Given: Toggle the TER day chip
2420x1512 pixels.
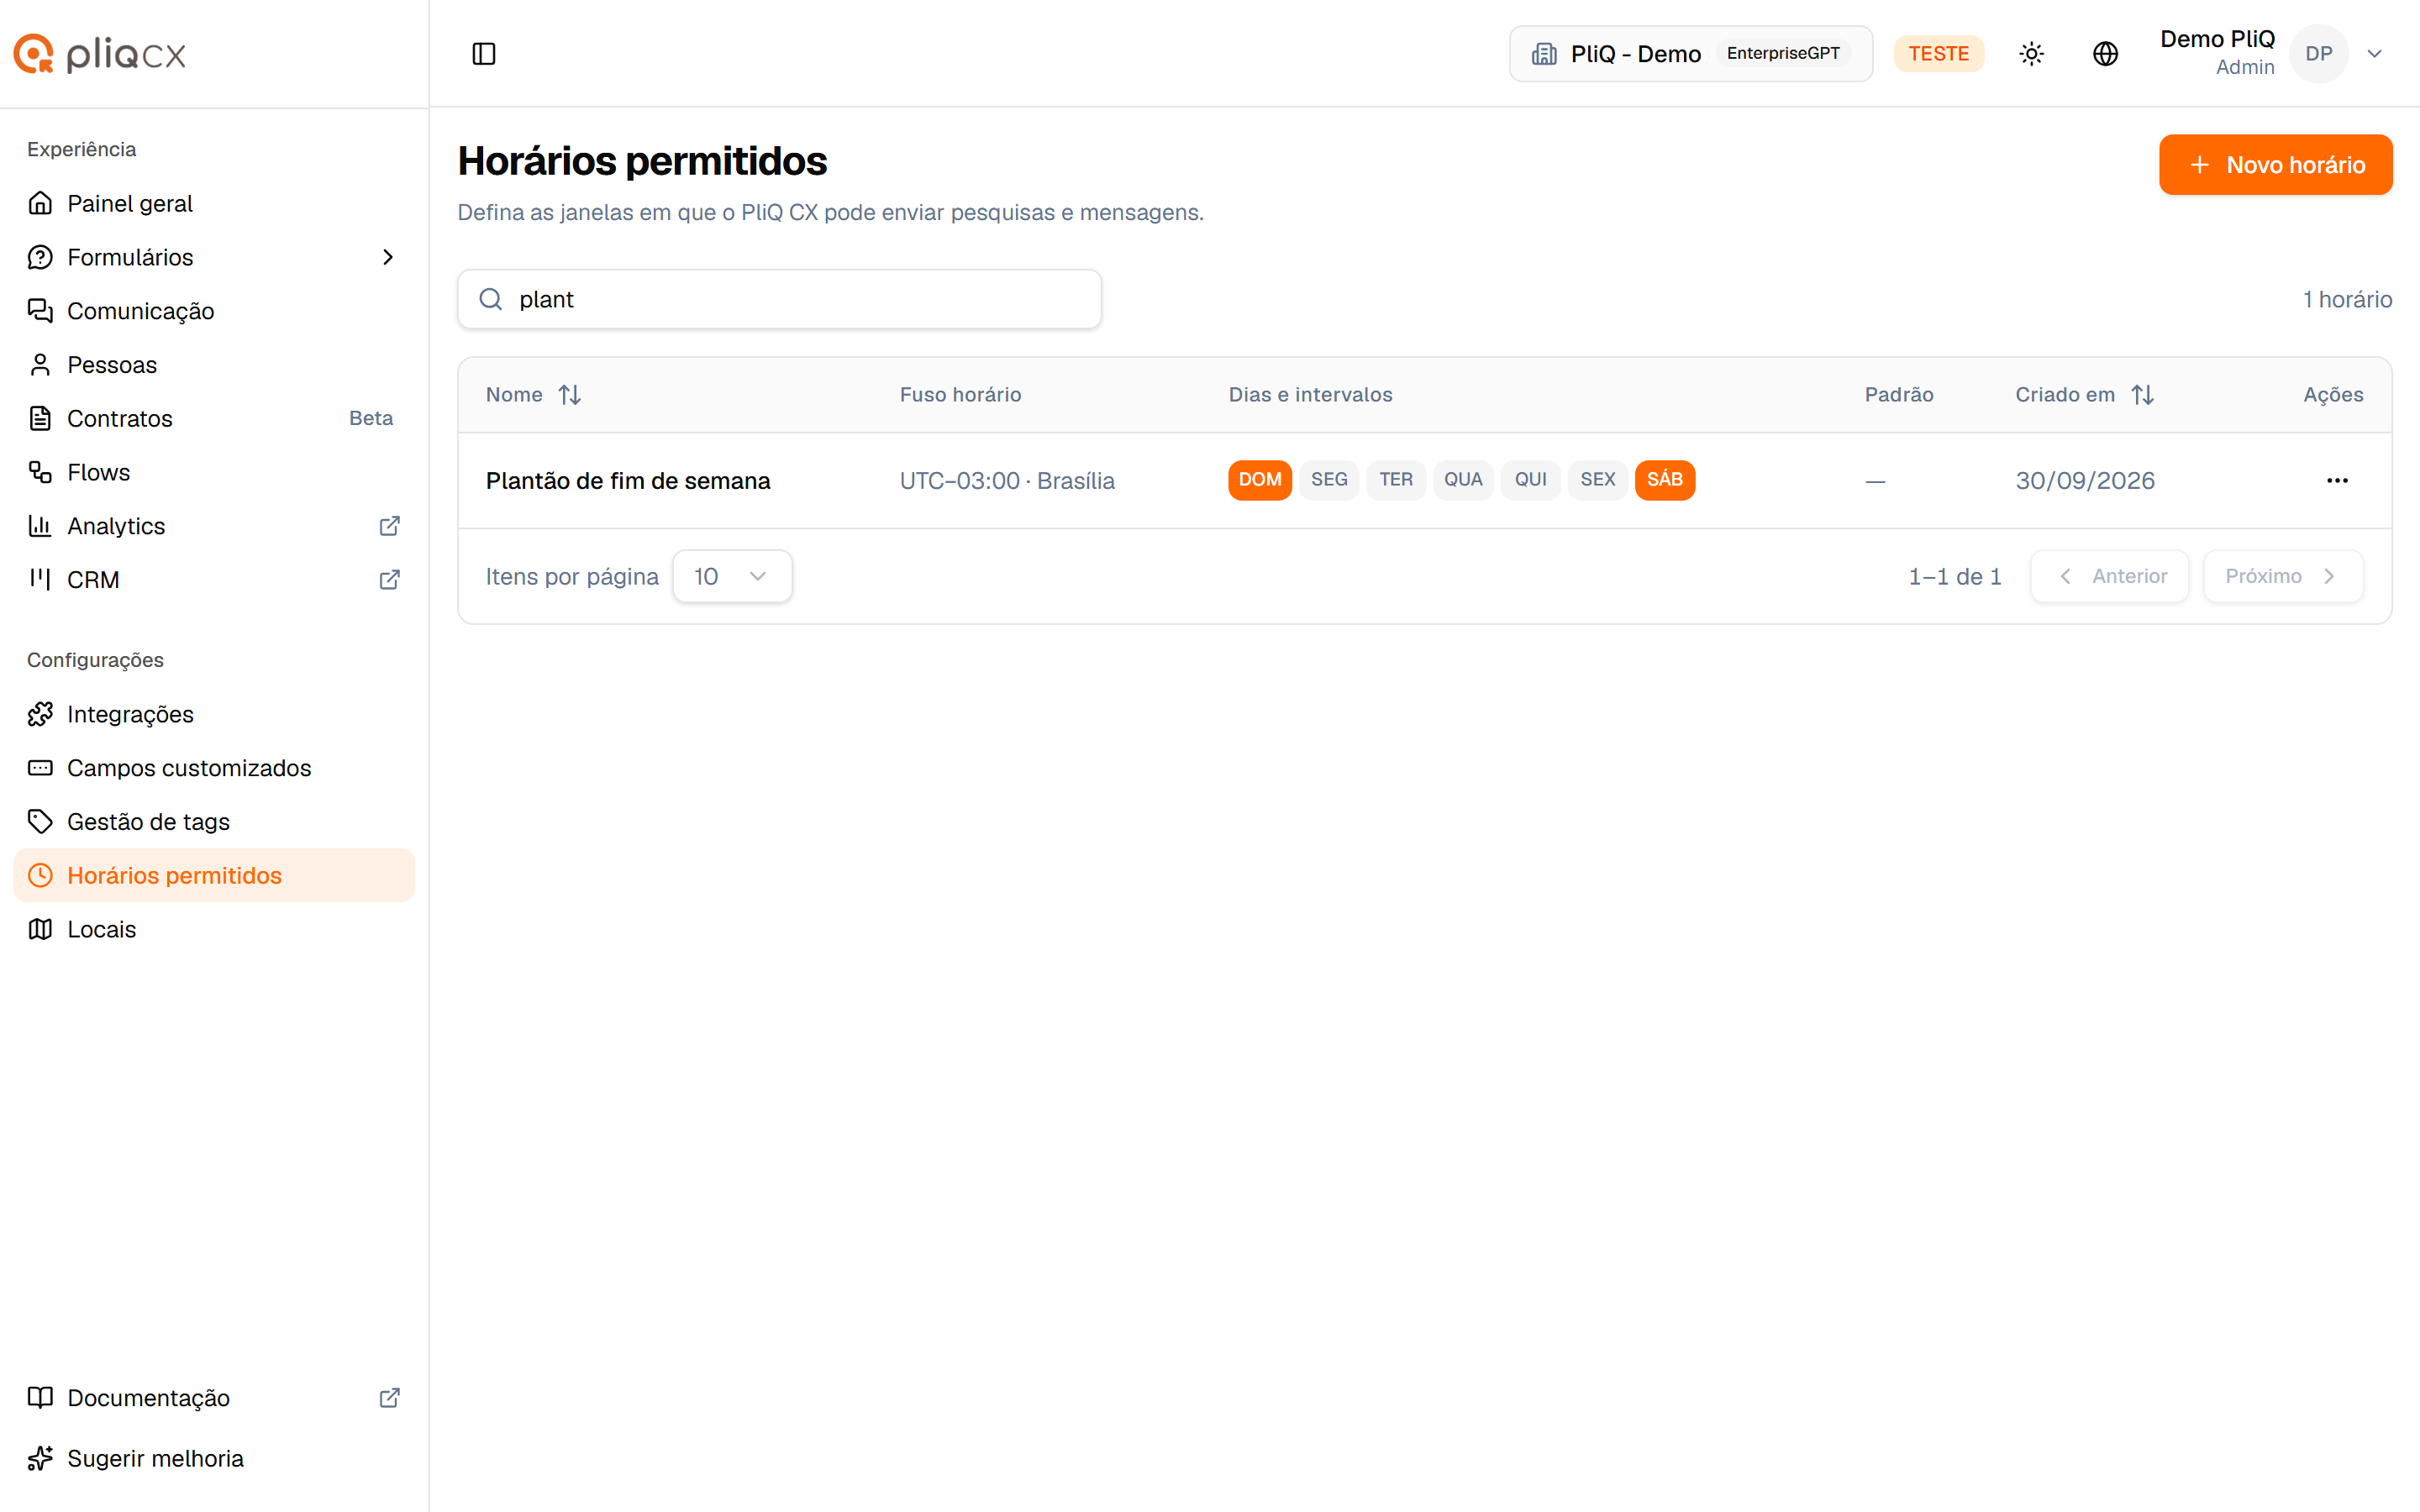Looking at the screenshot, I should coord(1396,480).
